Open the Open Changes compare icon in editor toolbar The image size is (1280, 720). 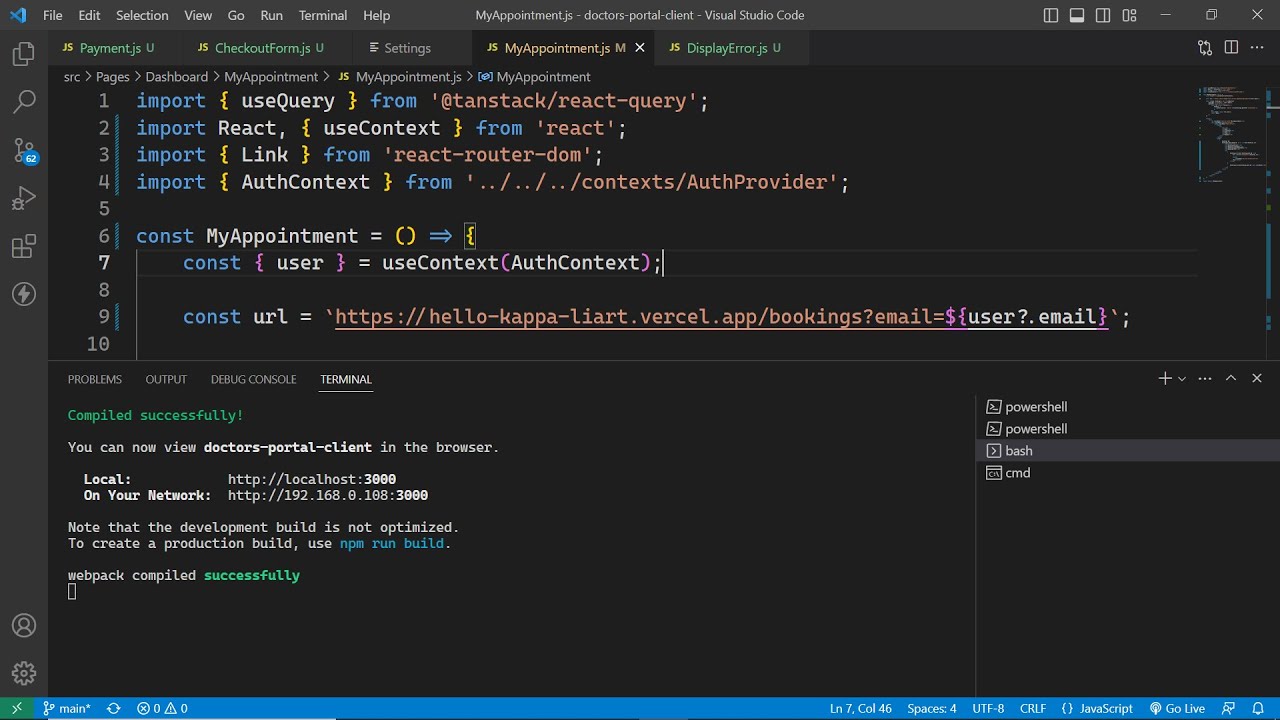[1205, 48]
